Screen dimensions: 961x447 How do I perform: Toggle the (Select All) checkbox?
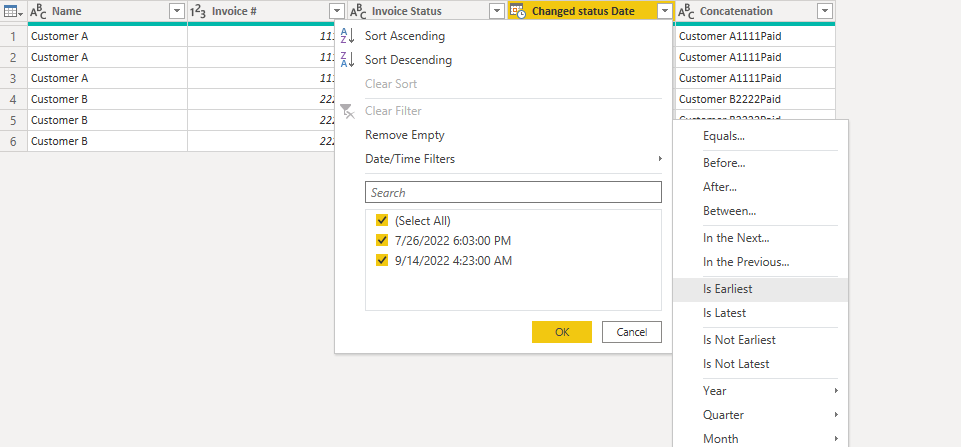pyautogui.click(x=382, y=221)
